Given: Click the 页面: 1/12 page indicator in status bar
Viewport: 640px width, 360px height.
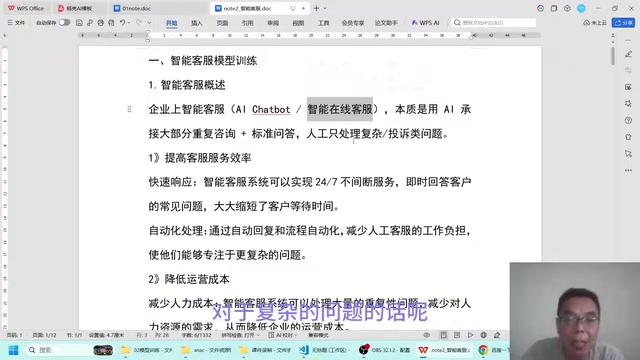Looking at the screenshot, I should point(44,335).
